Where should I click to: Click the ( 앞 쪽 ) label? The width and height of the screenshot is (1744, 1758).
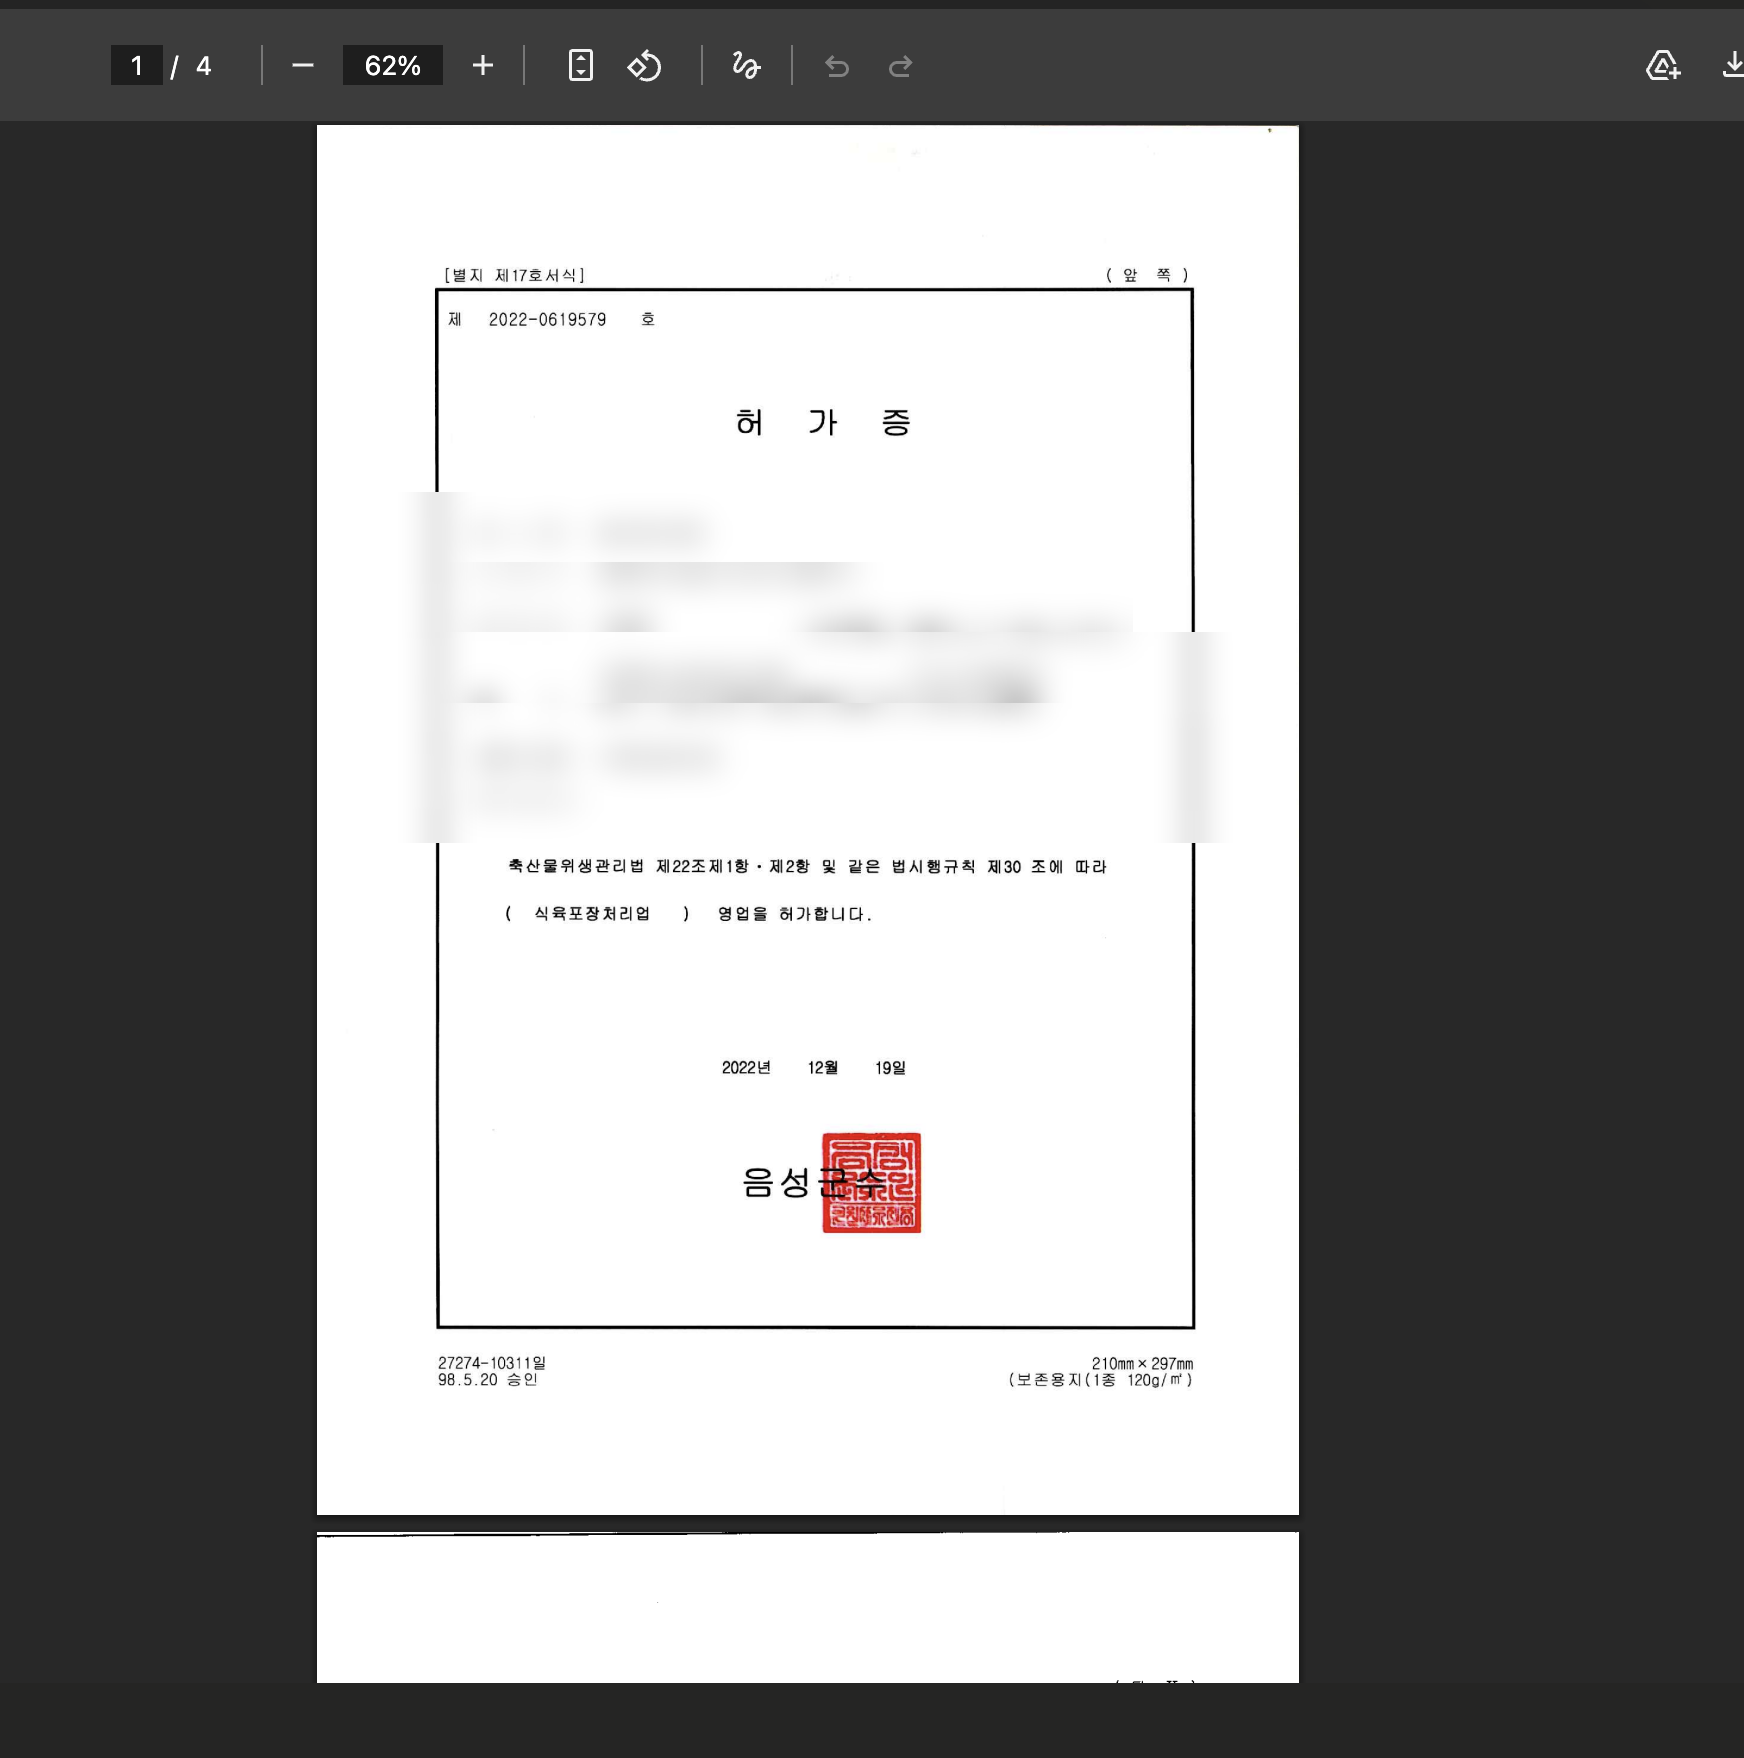coord(1147,275)
